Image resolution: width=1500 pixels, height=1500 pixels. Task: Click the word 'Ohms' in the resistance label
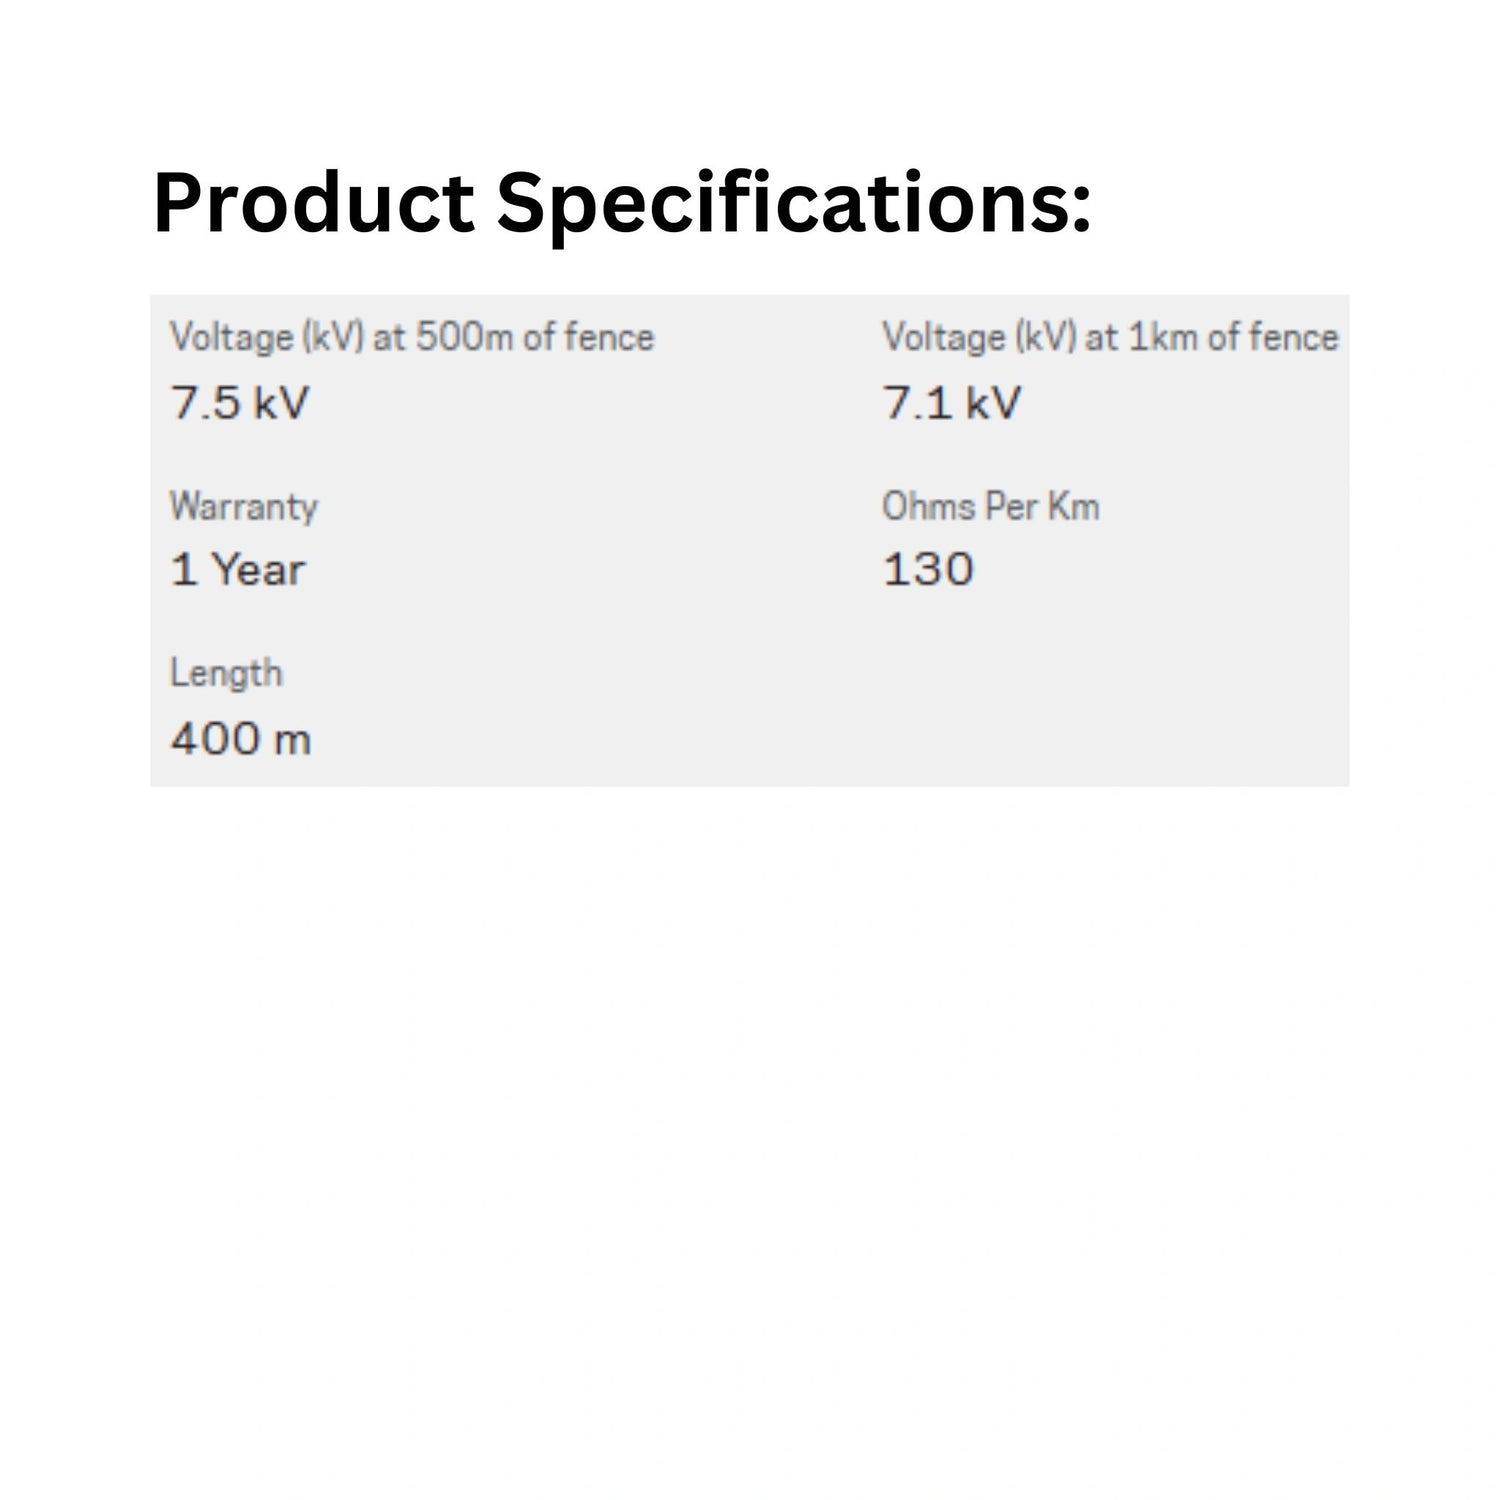[929, 506]
